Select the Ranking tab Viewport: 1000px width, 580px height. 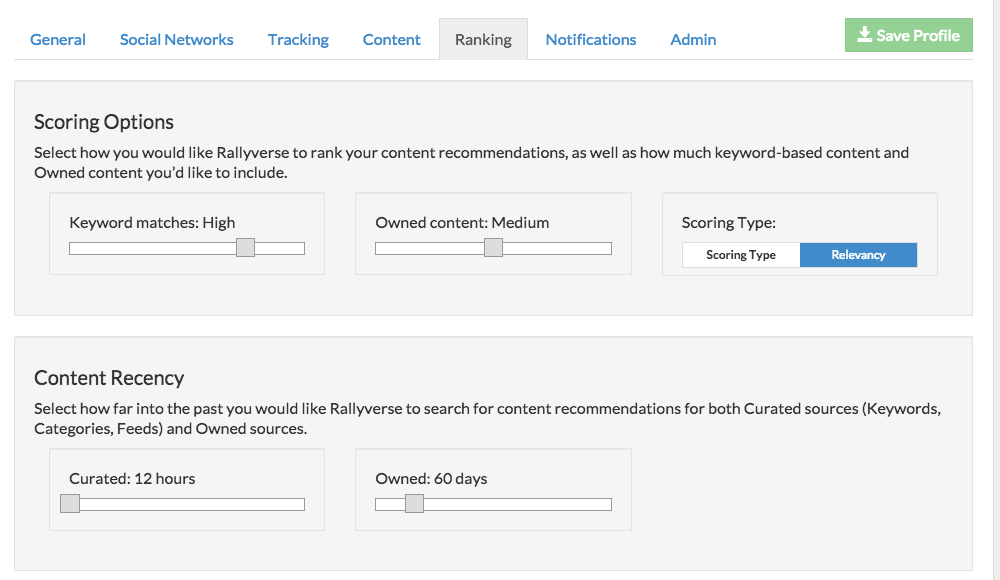pos(483,40)
